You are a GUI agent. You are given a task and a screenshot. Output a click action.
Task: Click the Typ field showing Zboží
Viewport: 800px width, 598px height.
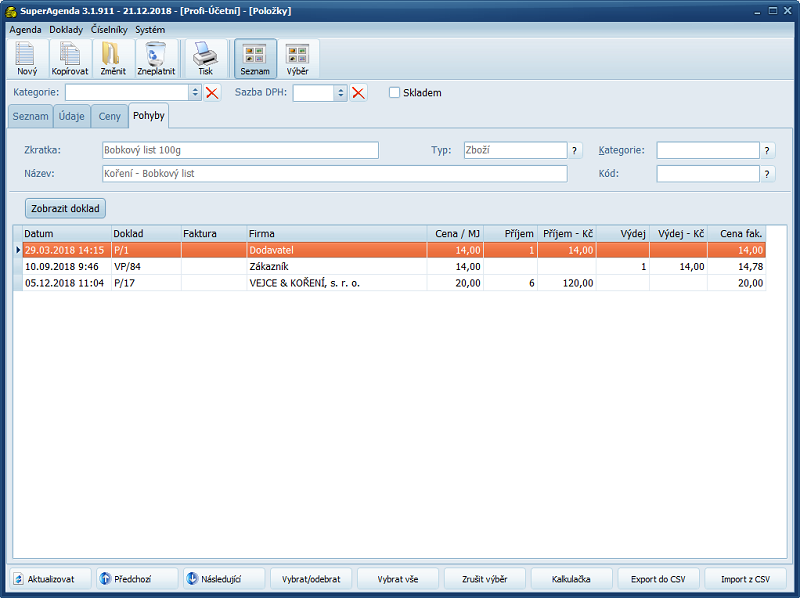coord(515,151)
